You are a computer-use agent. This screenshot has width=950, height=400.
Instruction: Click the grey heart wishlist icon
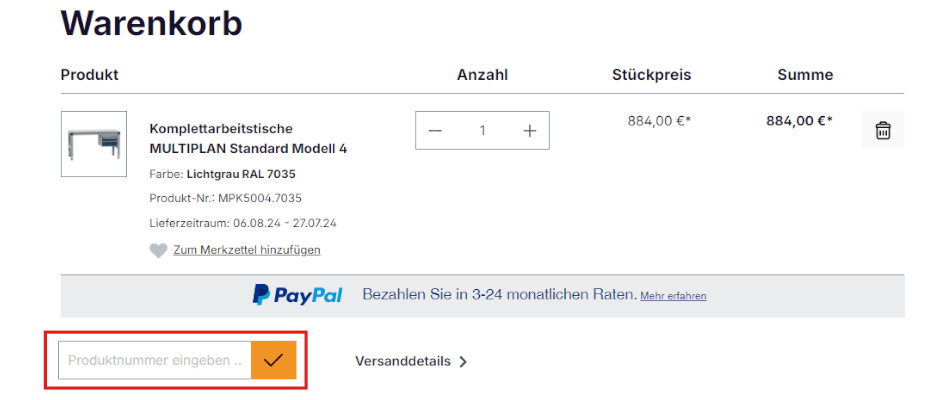click(x=158, y=250)
